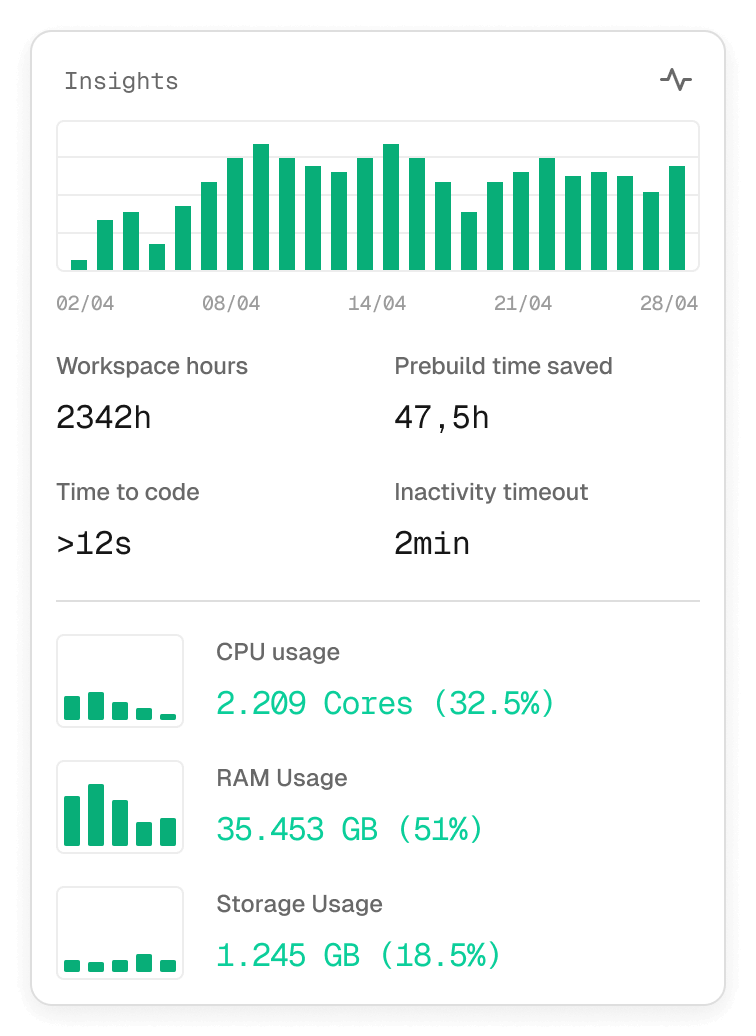Click the Insights panel title

tap(121, 82)
